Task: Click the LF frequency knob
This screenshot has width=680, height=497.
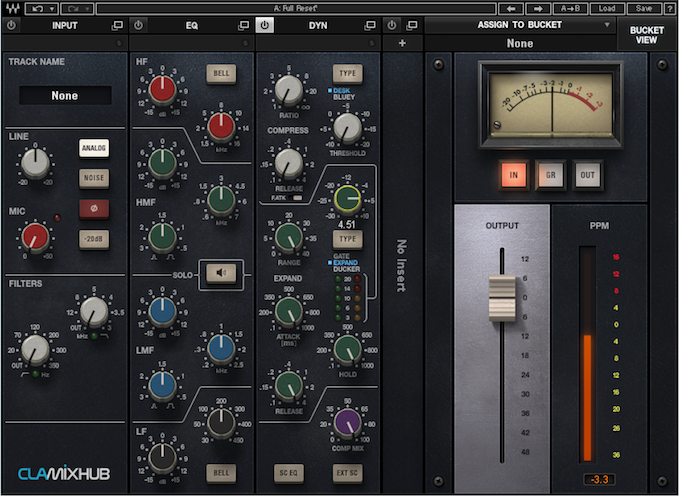Action: coord(221,423)
